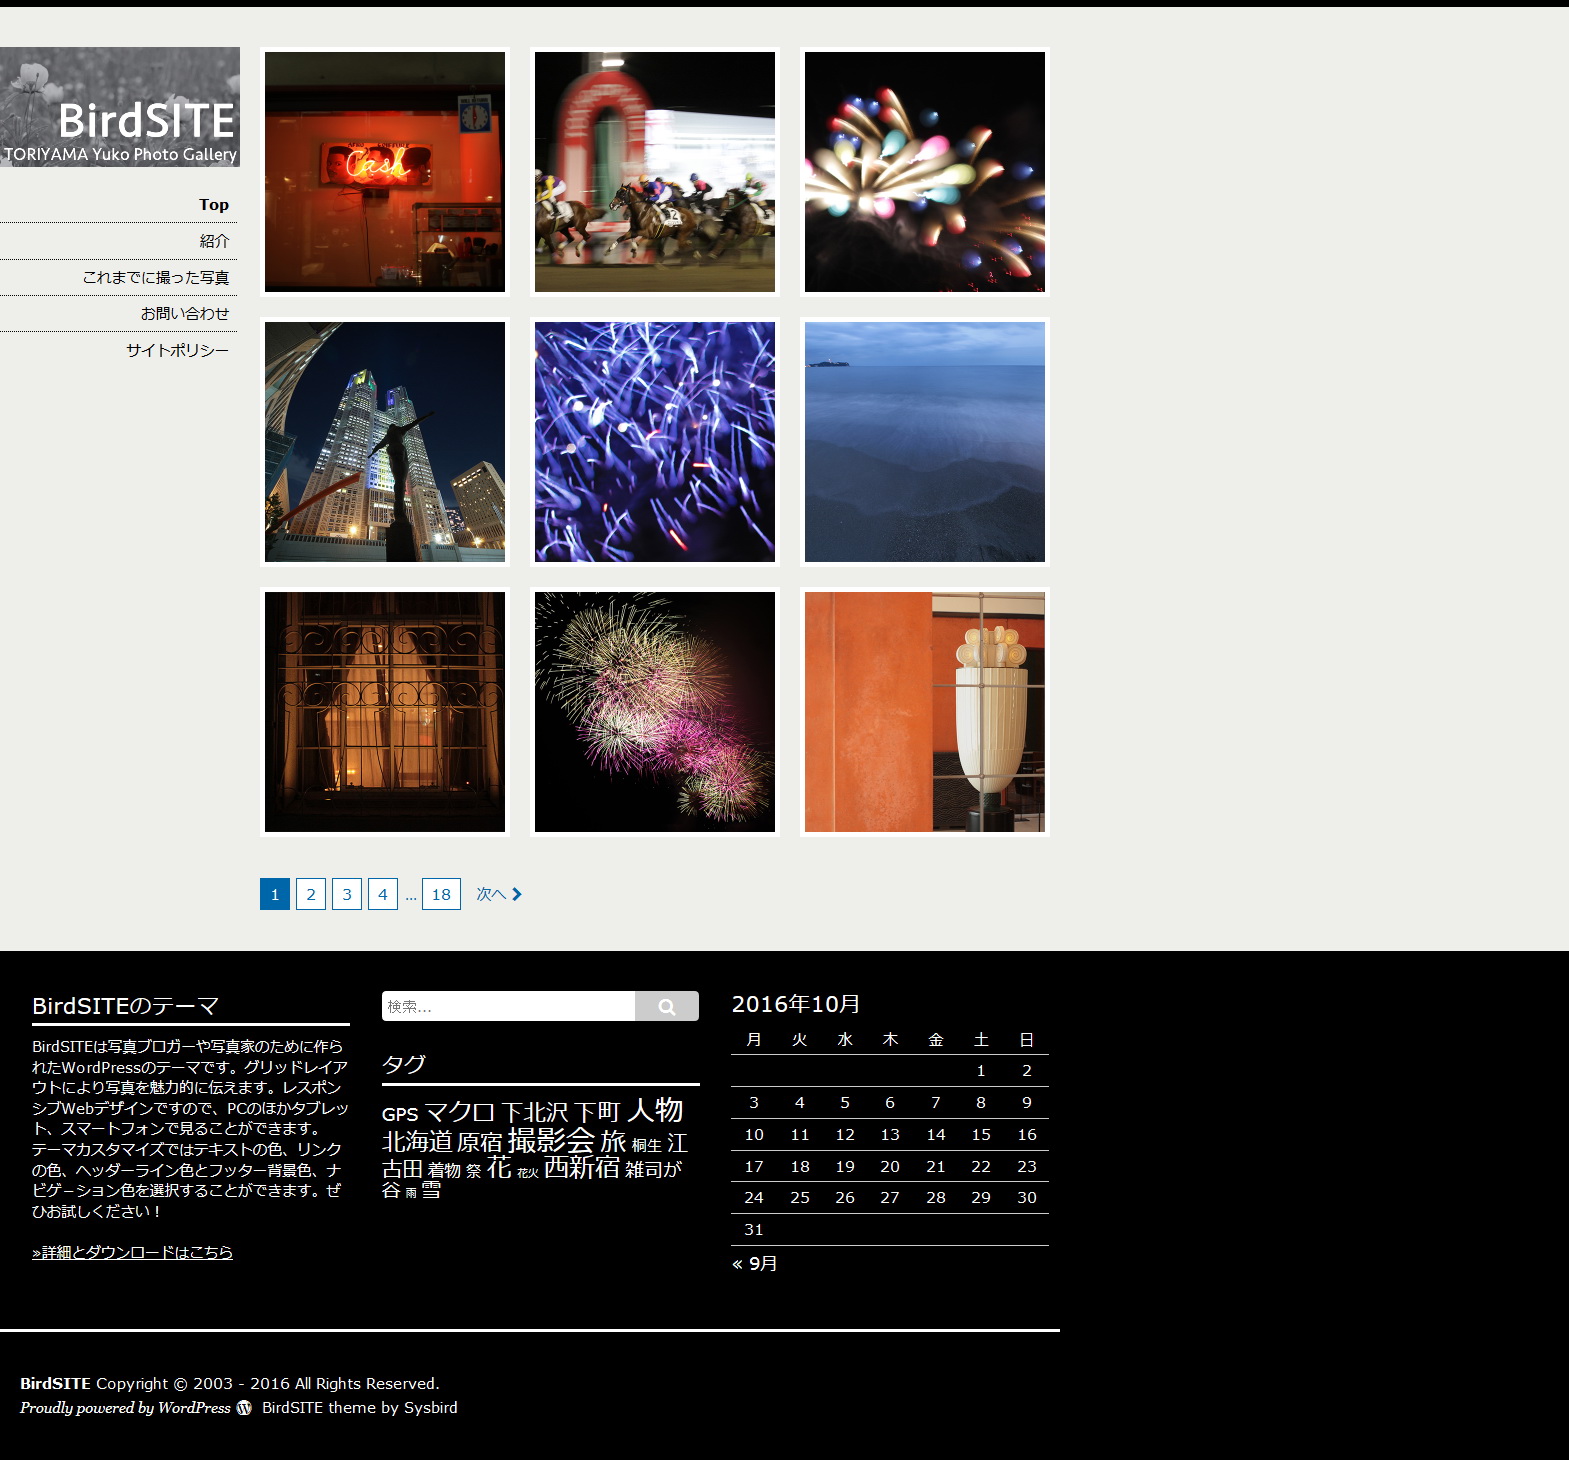Open これまでに撮った写真 menu item
Image resolution: width=1569 pixels, height=1460 pixels.
(156, 277)
